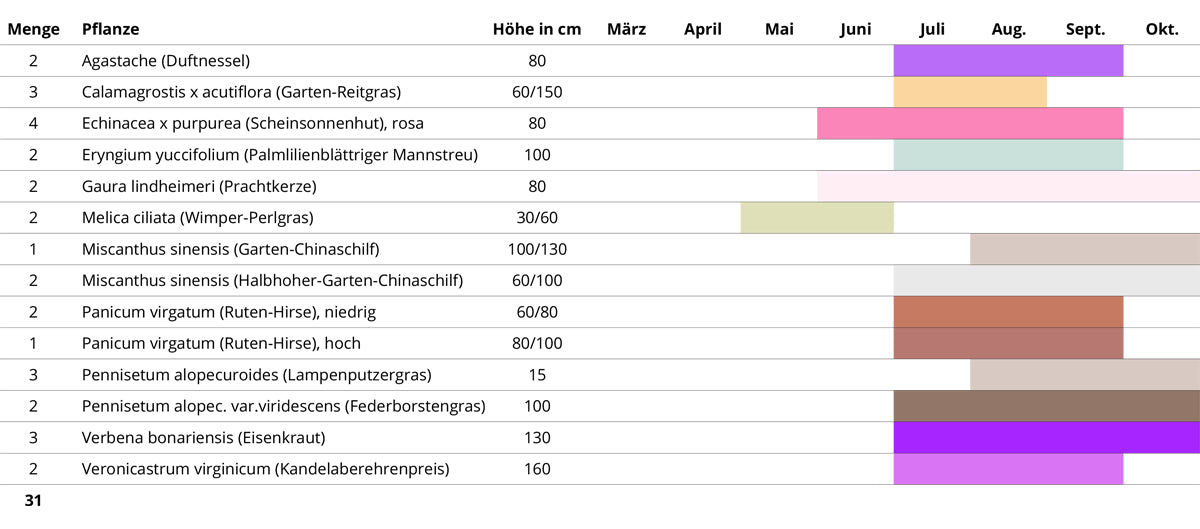Select the height value 60/150
Screen dimensions: 1200x529
[x=537, y=92]
